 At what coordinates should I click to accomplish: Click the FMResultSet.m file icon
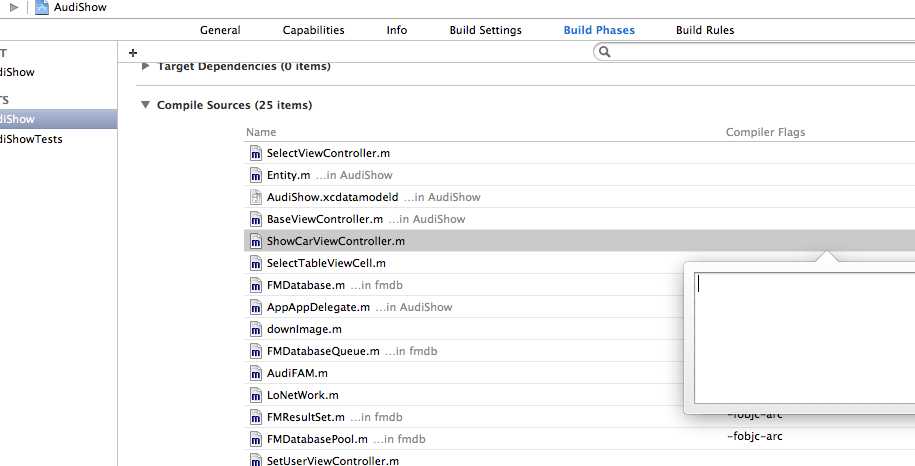pos(256,418)
